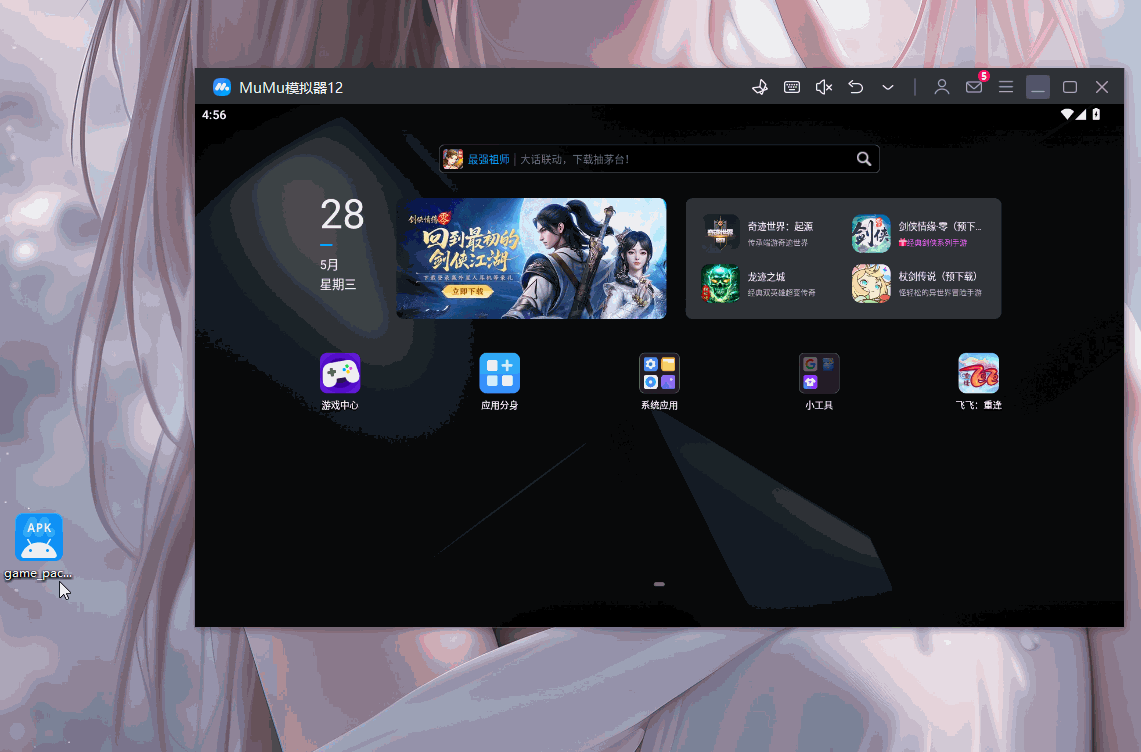Click the Wi-Fi status icon in Android bar
This screenshot has width=1141, height=752.
point(1067,114)
